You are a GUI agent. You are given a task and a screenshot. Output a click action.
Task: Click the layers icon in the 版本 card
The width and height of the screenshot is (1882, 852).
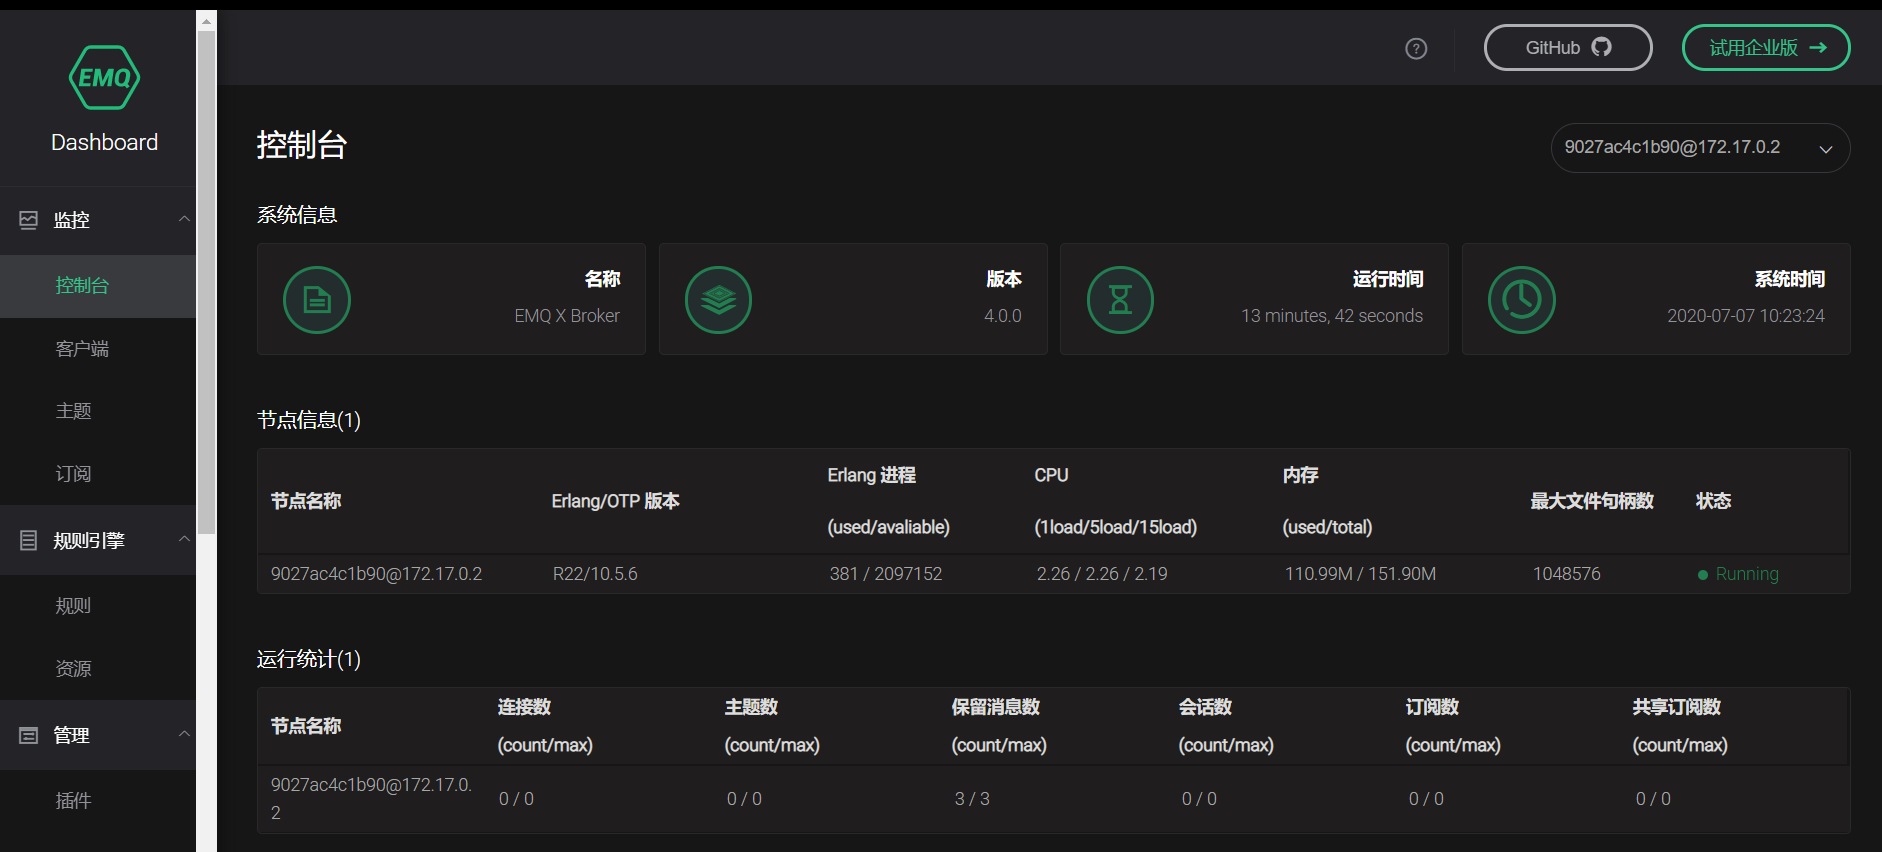(x=718, y=300)
